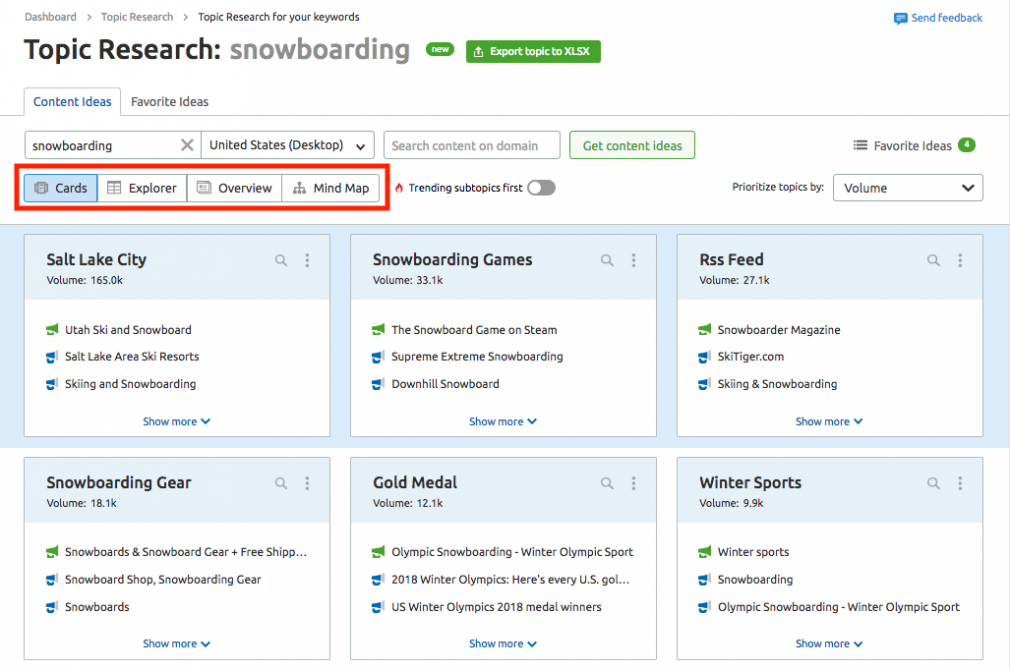Viewport: 1010px width, 669px height.
Task: Expand Show more on Snowboarding Gear card
Action: (x=176, y=644)
